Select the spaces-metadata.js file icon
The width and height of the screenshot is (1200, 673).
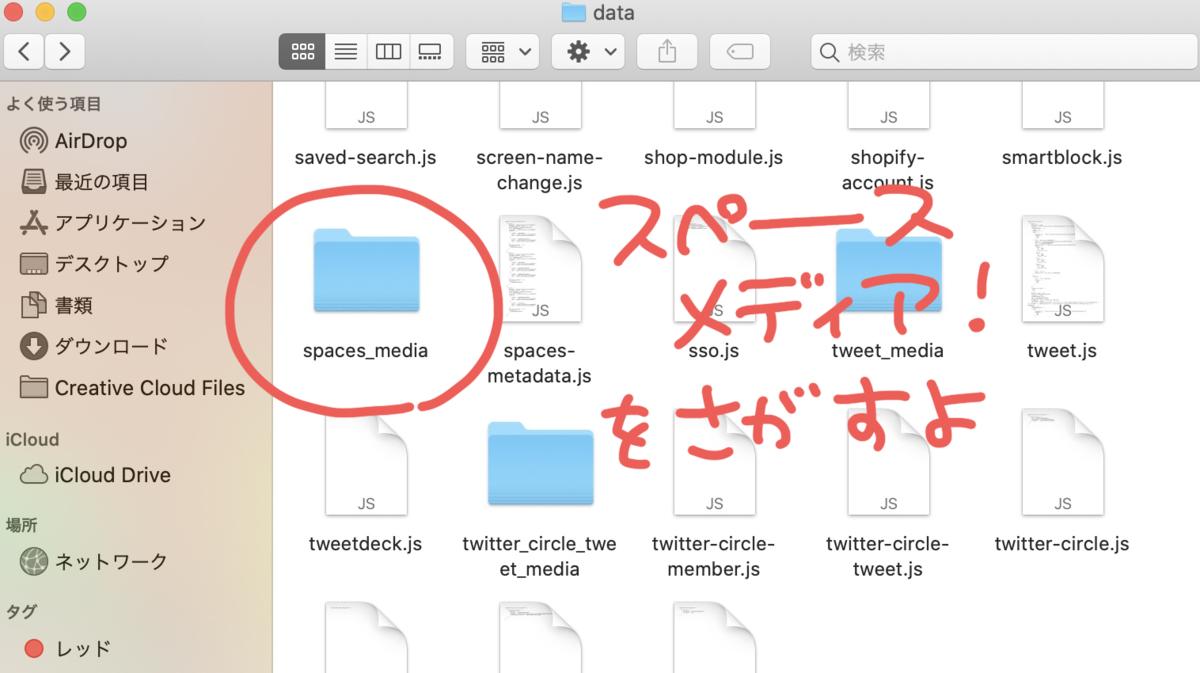tap(540, 269)
